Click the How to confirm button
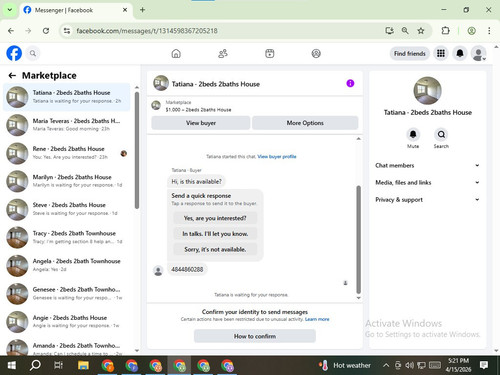Image resolution: width=500 pixels, height=375 pixels. (x=255, y=336)
